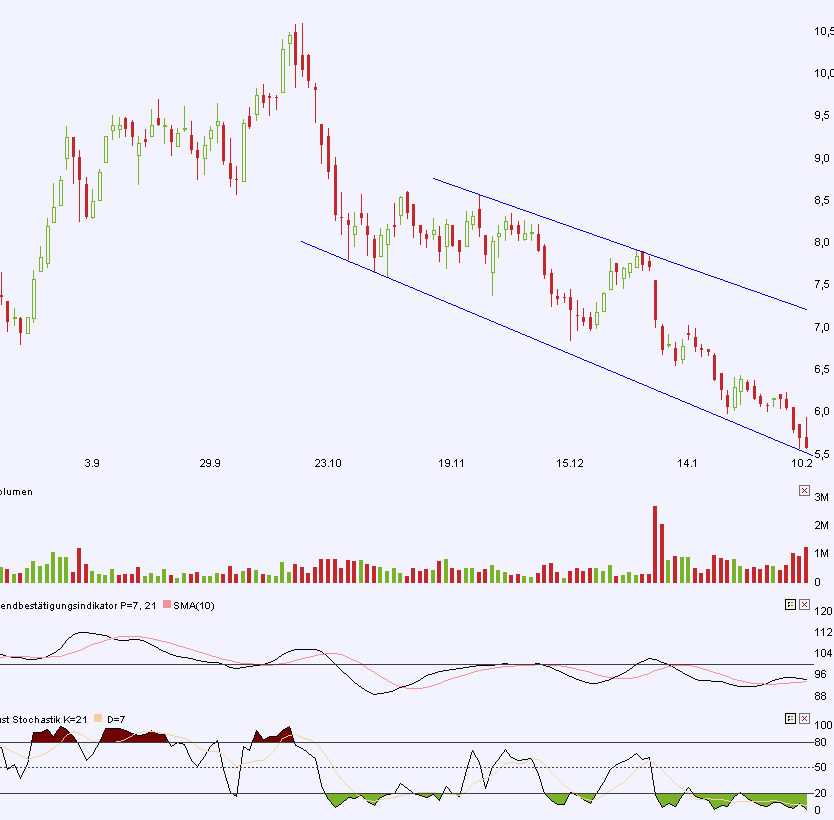
Task: Click the 80 stochastic axis label
Action: [x=821, y=742]
